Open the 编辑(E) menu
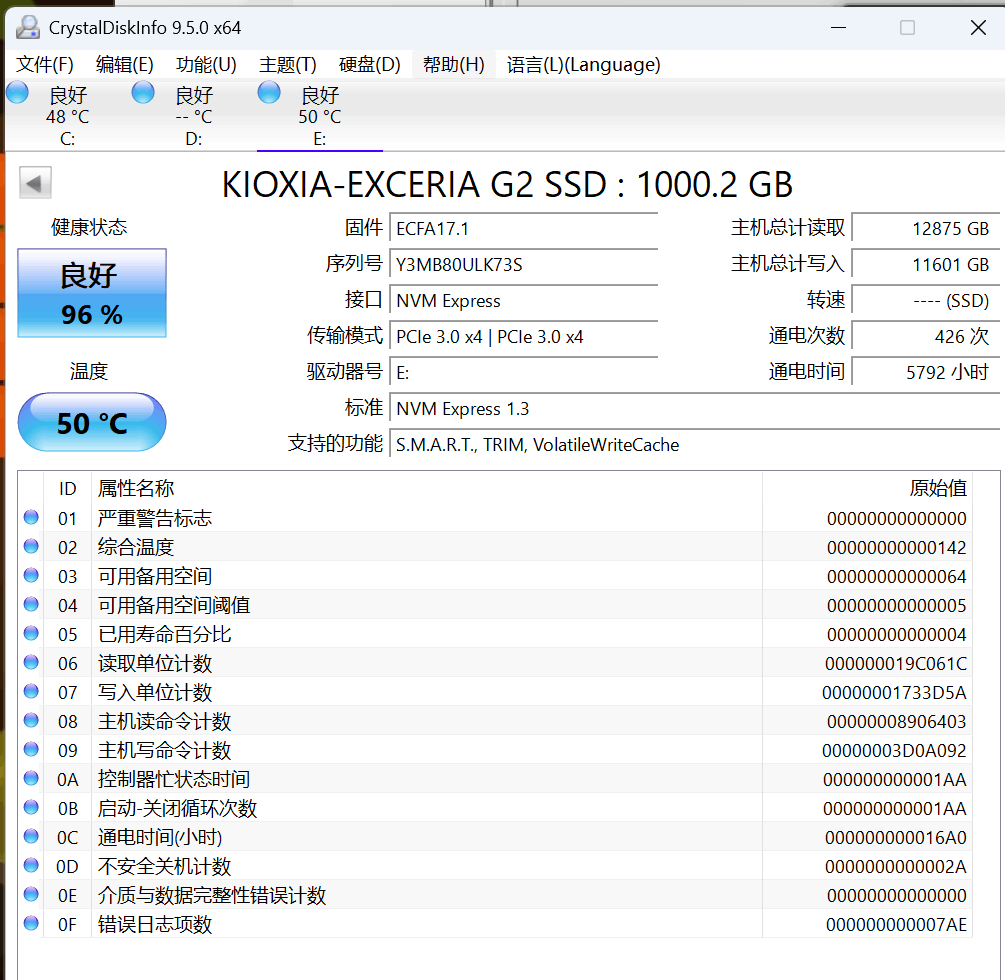This screenshot has width=1005, height=980. point(124,65)
